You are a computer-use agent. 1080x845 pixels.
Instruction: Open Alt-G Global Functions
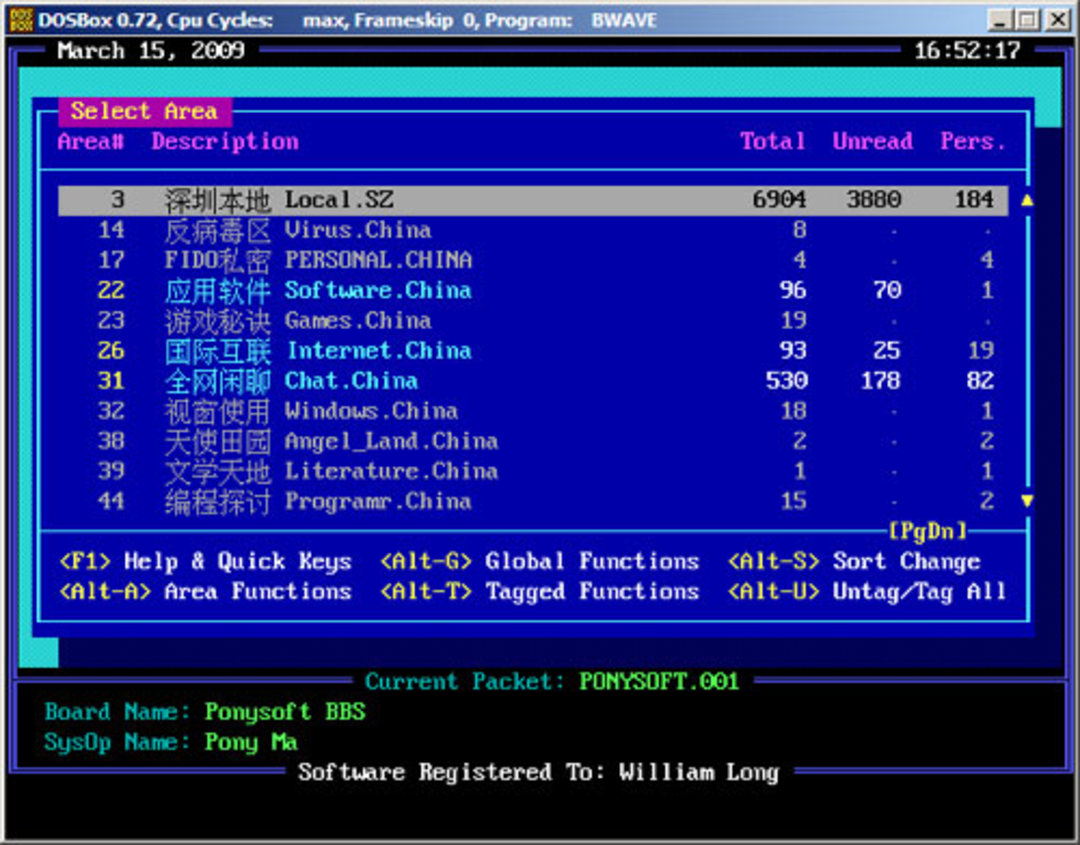pyautogui.click(x=539, y=562)
